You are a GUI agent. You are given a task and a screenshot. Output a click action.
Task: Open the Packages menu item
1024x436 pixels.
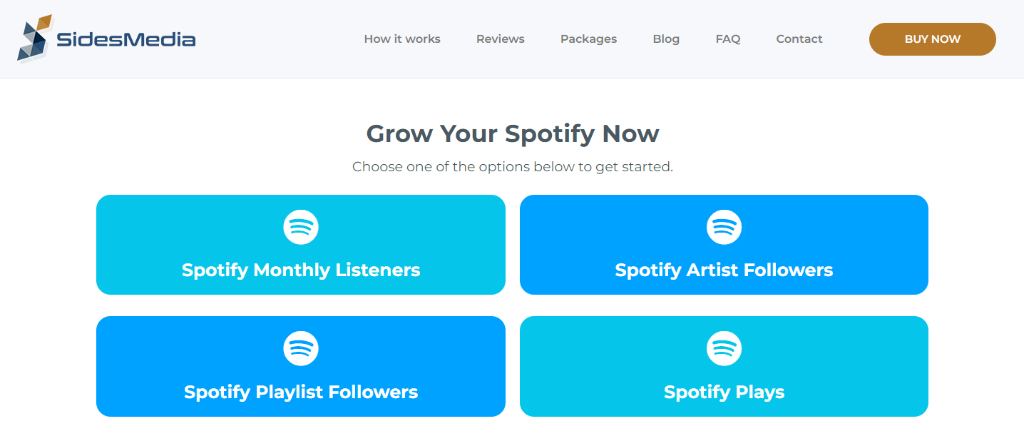point(588,39)
